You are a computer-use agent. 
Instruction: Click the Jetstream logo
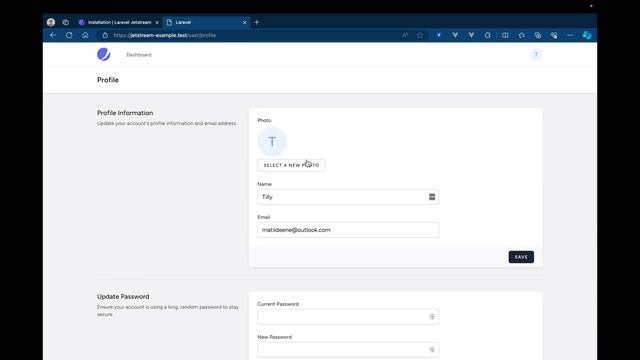pos(104,54)
